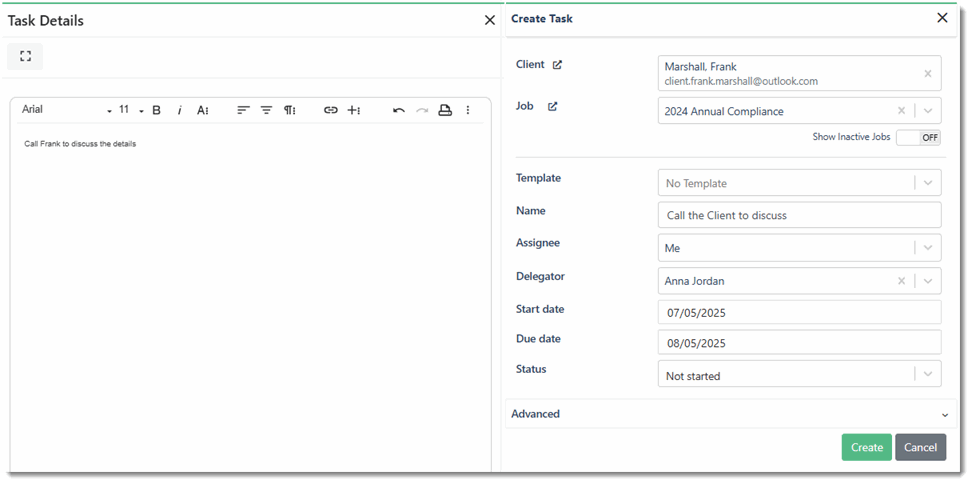972x484 pixels.
Task: Open the Job dropdown arrow
Action: pos(928,111)
